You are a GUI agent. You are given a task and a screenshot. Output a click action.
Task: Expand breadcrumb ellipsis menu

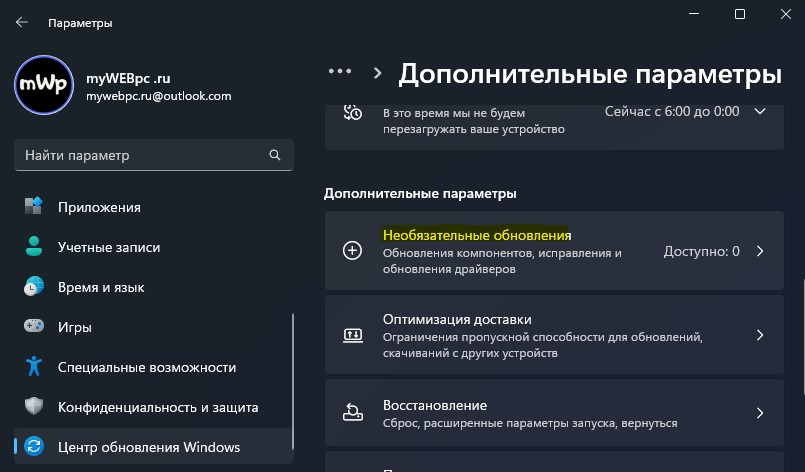tap(340, 72)
